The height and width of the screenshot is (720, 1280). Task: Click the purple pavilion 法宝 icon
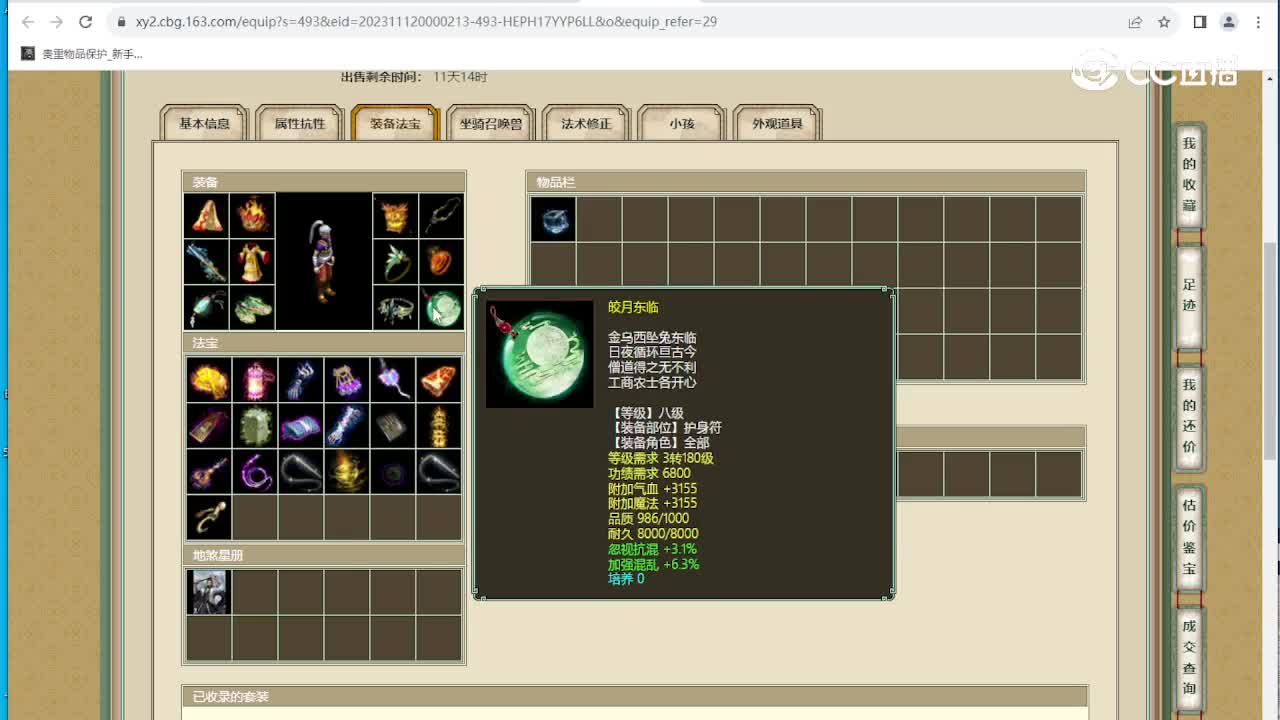[x=347, y=380]
